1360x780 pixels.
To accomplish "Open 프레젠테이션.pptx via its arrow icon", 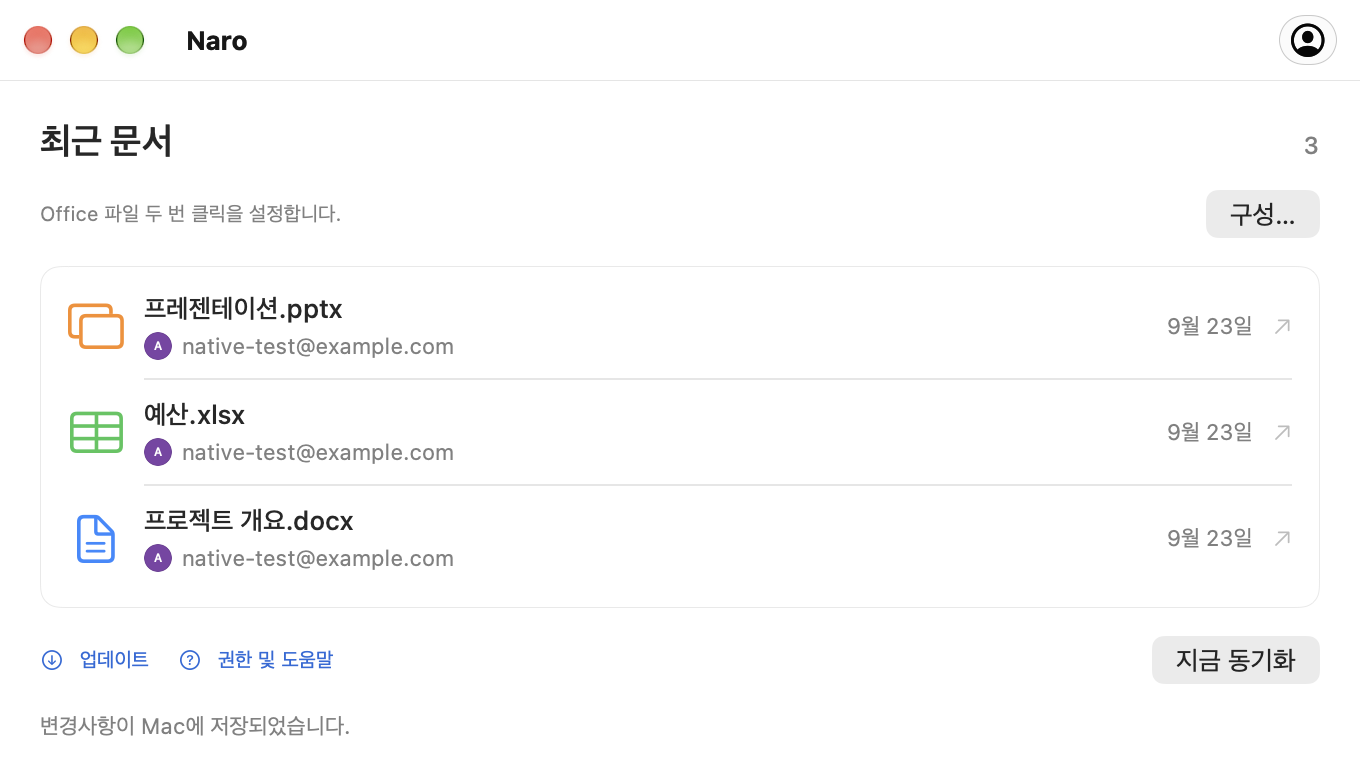I will pyautogui.click(x=1282, y=326).
